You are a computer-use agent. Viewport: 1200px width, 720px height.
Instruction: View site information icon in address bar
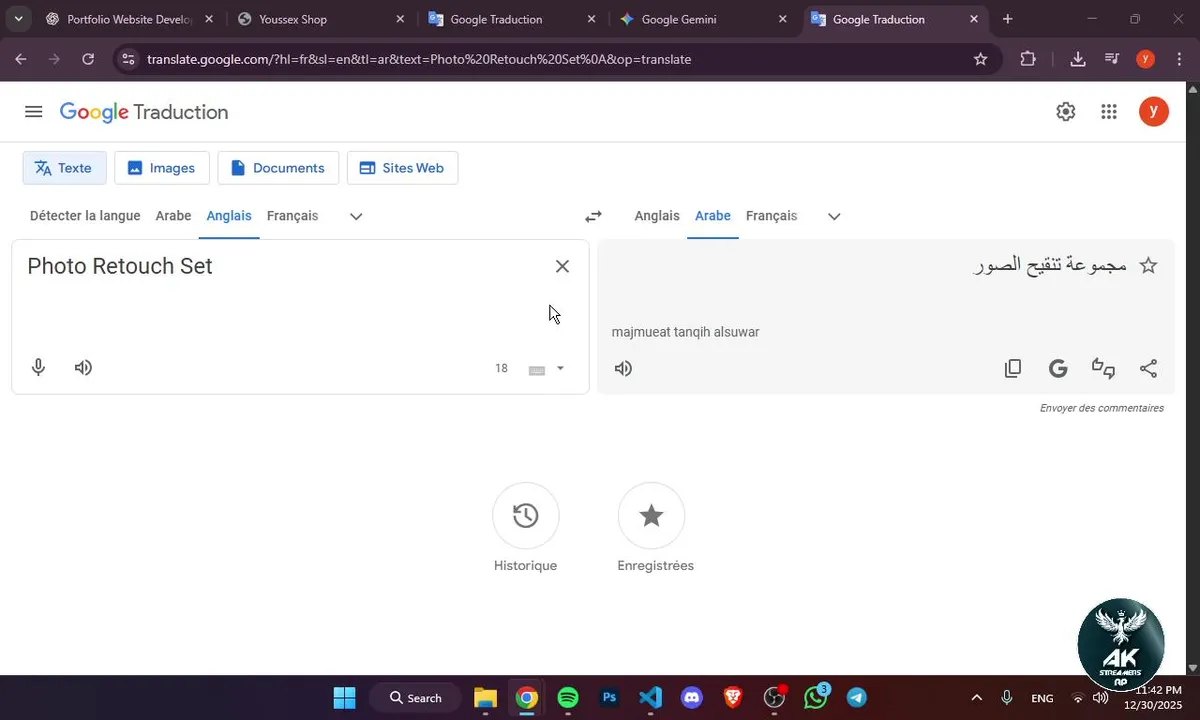[x=127, y=59]
